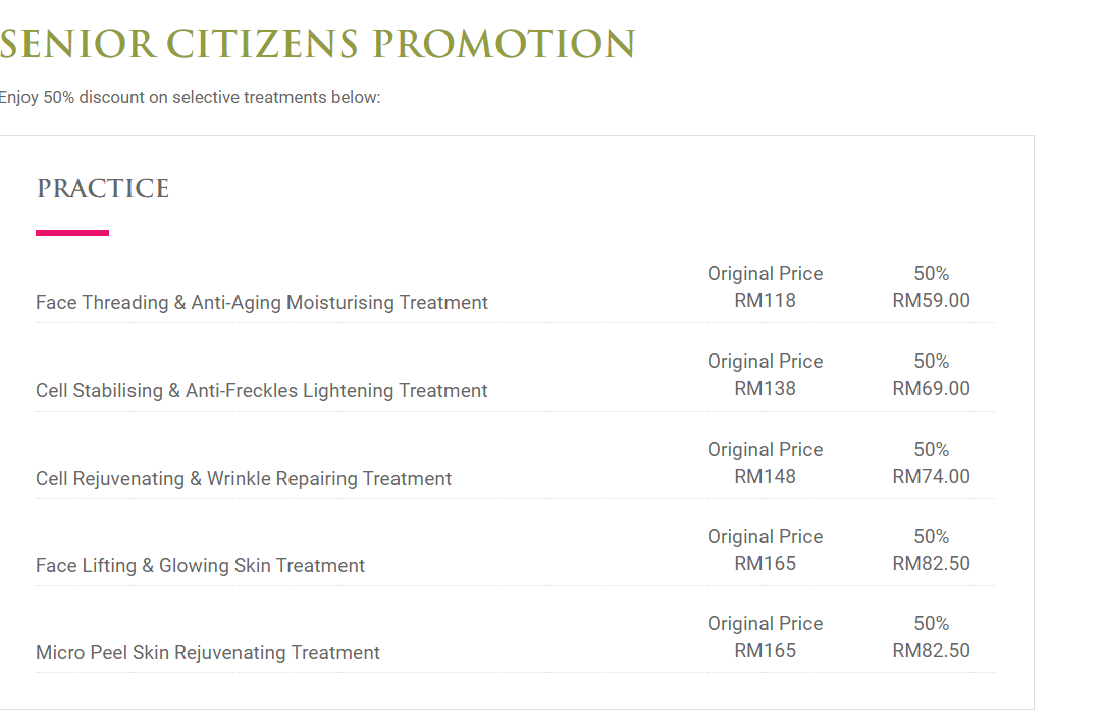Click Cell Stabilising & Anti-Freckles Lightening Treatment

tap(261, 390)
